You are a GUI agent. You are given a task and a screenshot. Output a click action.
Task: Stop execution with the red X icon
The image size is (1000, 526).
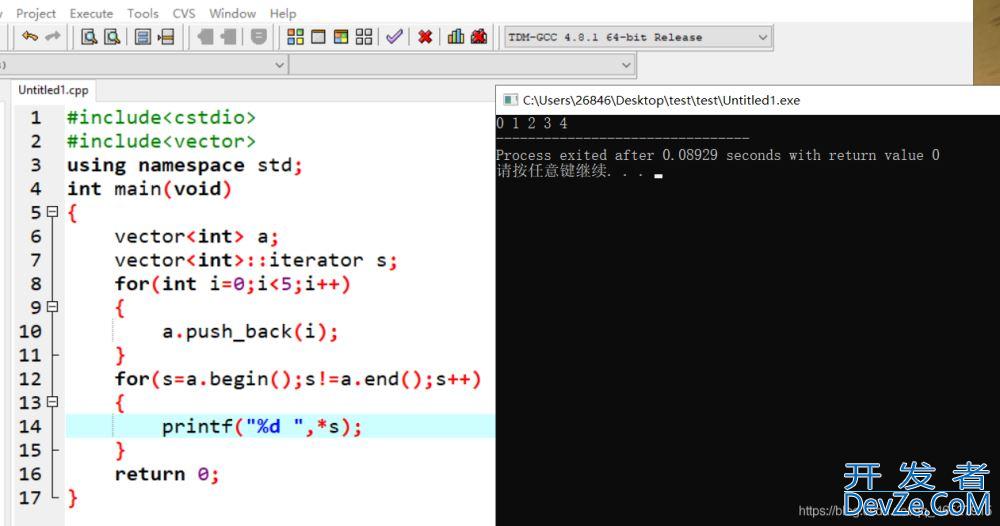[425, 37]
